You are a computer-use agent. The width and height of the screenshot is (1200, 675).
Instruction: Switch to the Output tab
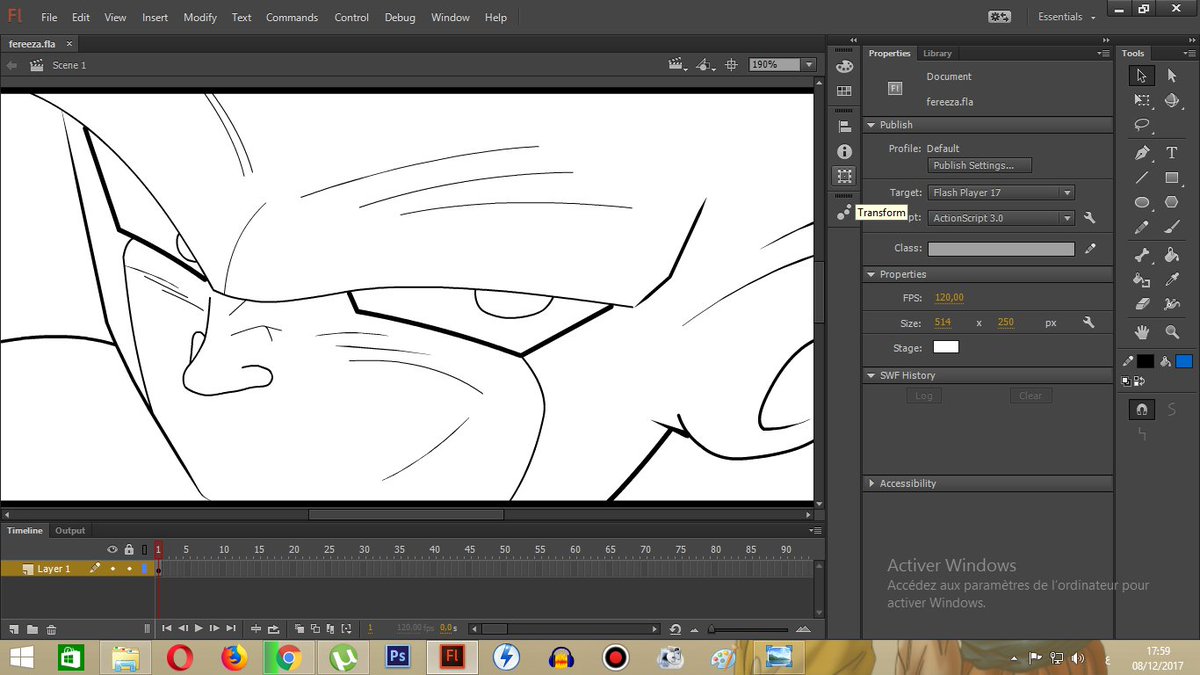(x=70, y=530)
